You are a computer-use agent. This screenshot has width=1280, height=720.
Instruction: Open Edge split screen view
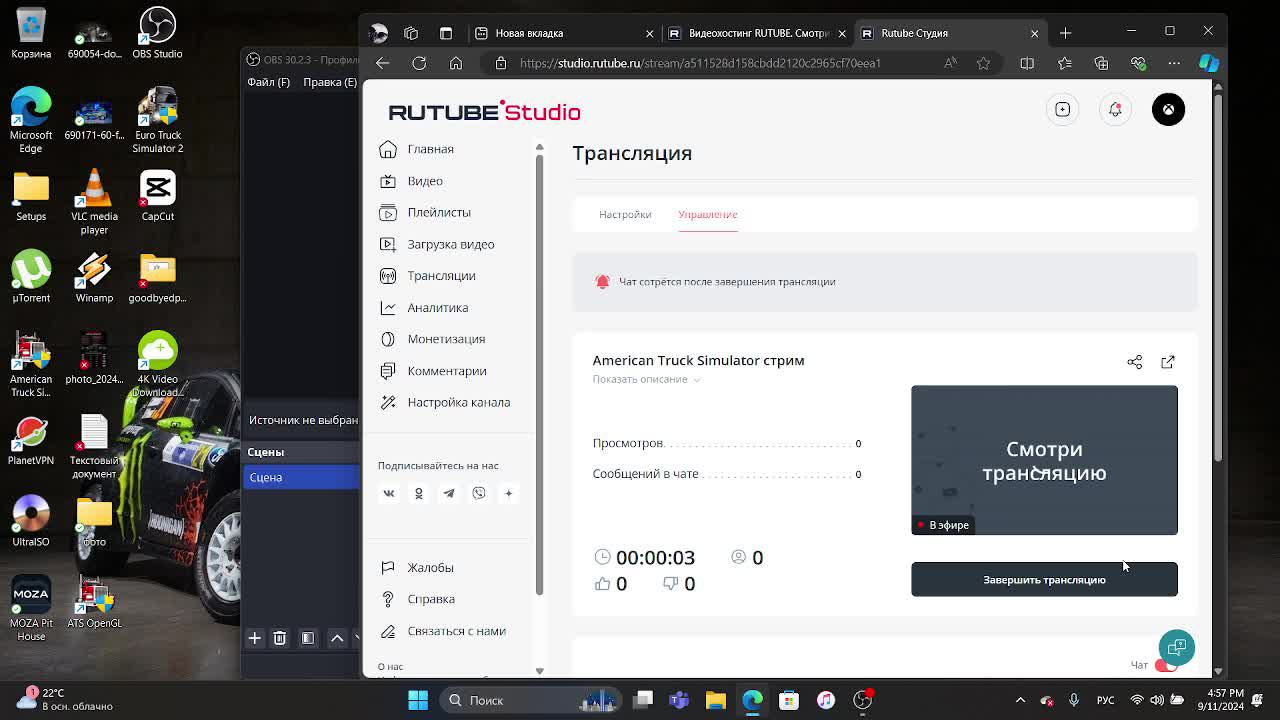coord(1027,63)
